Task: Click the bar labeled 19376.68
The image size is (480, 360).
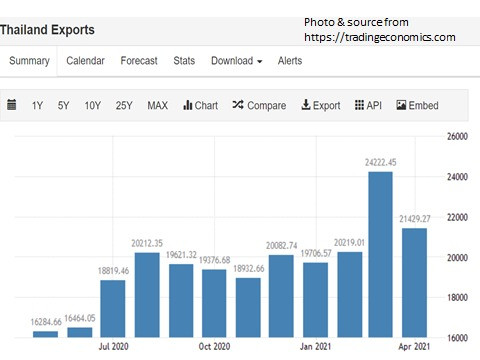Action: 214,303
